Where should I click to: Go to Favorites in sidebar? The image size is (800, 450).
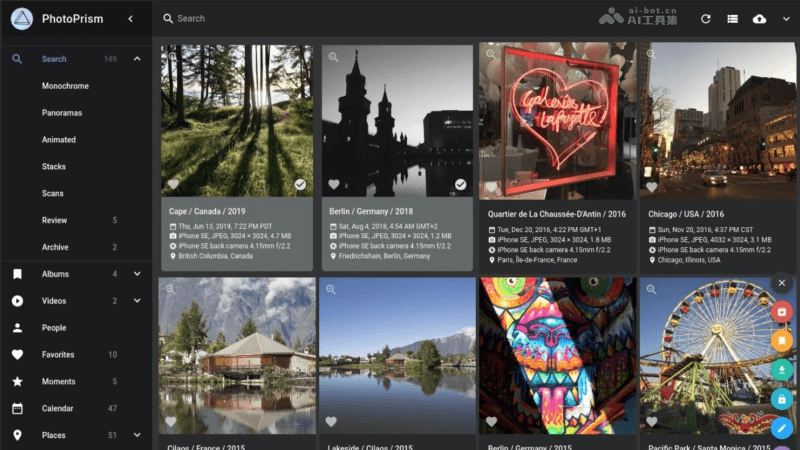point(58,355)
